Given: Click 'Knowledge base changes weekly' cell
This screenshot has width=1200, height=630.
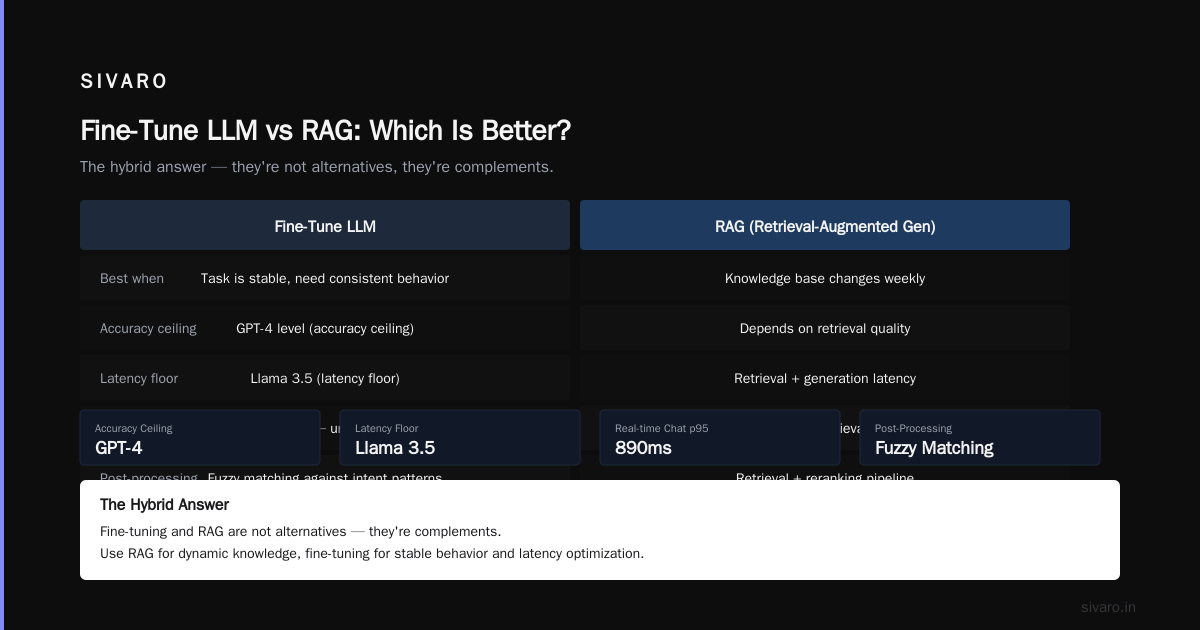Looking at the screenshot, I should (825, 278).
